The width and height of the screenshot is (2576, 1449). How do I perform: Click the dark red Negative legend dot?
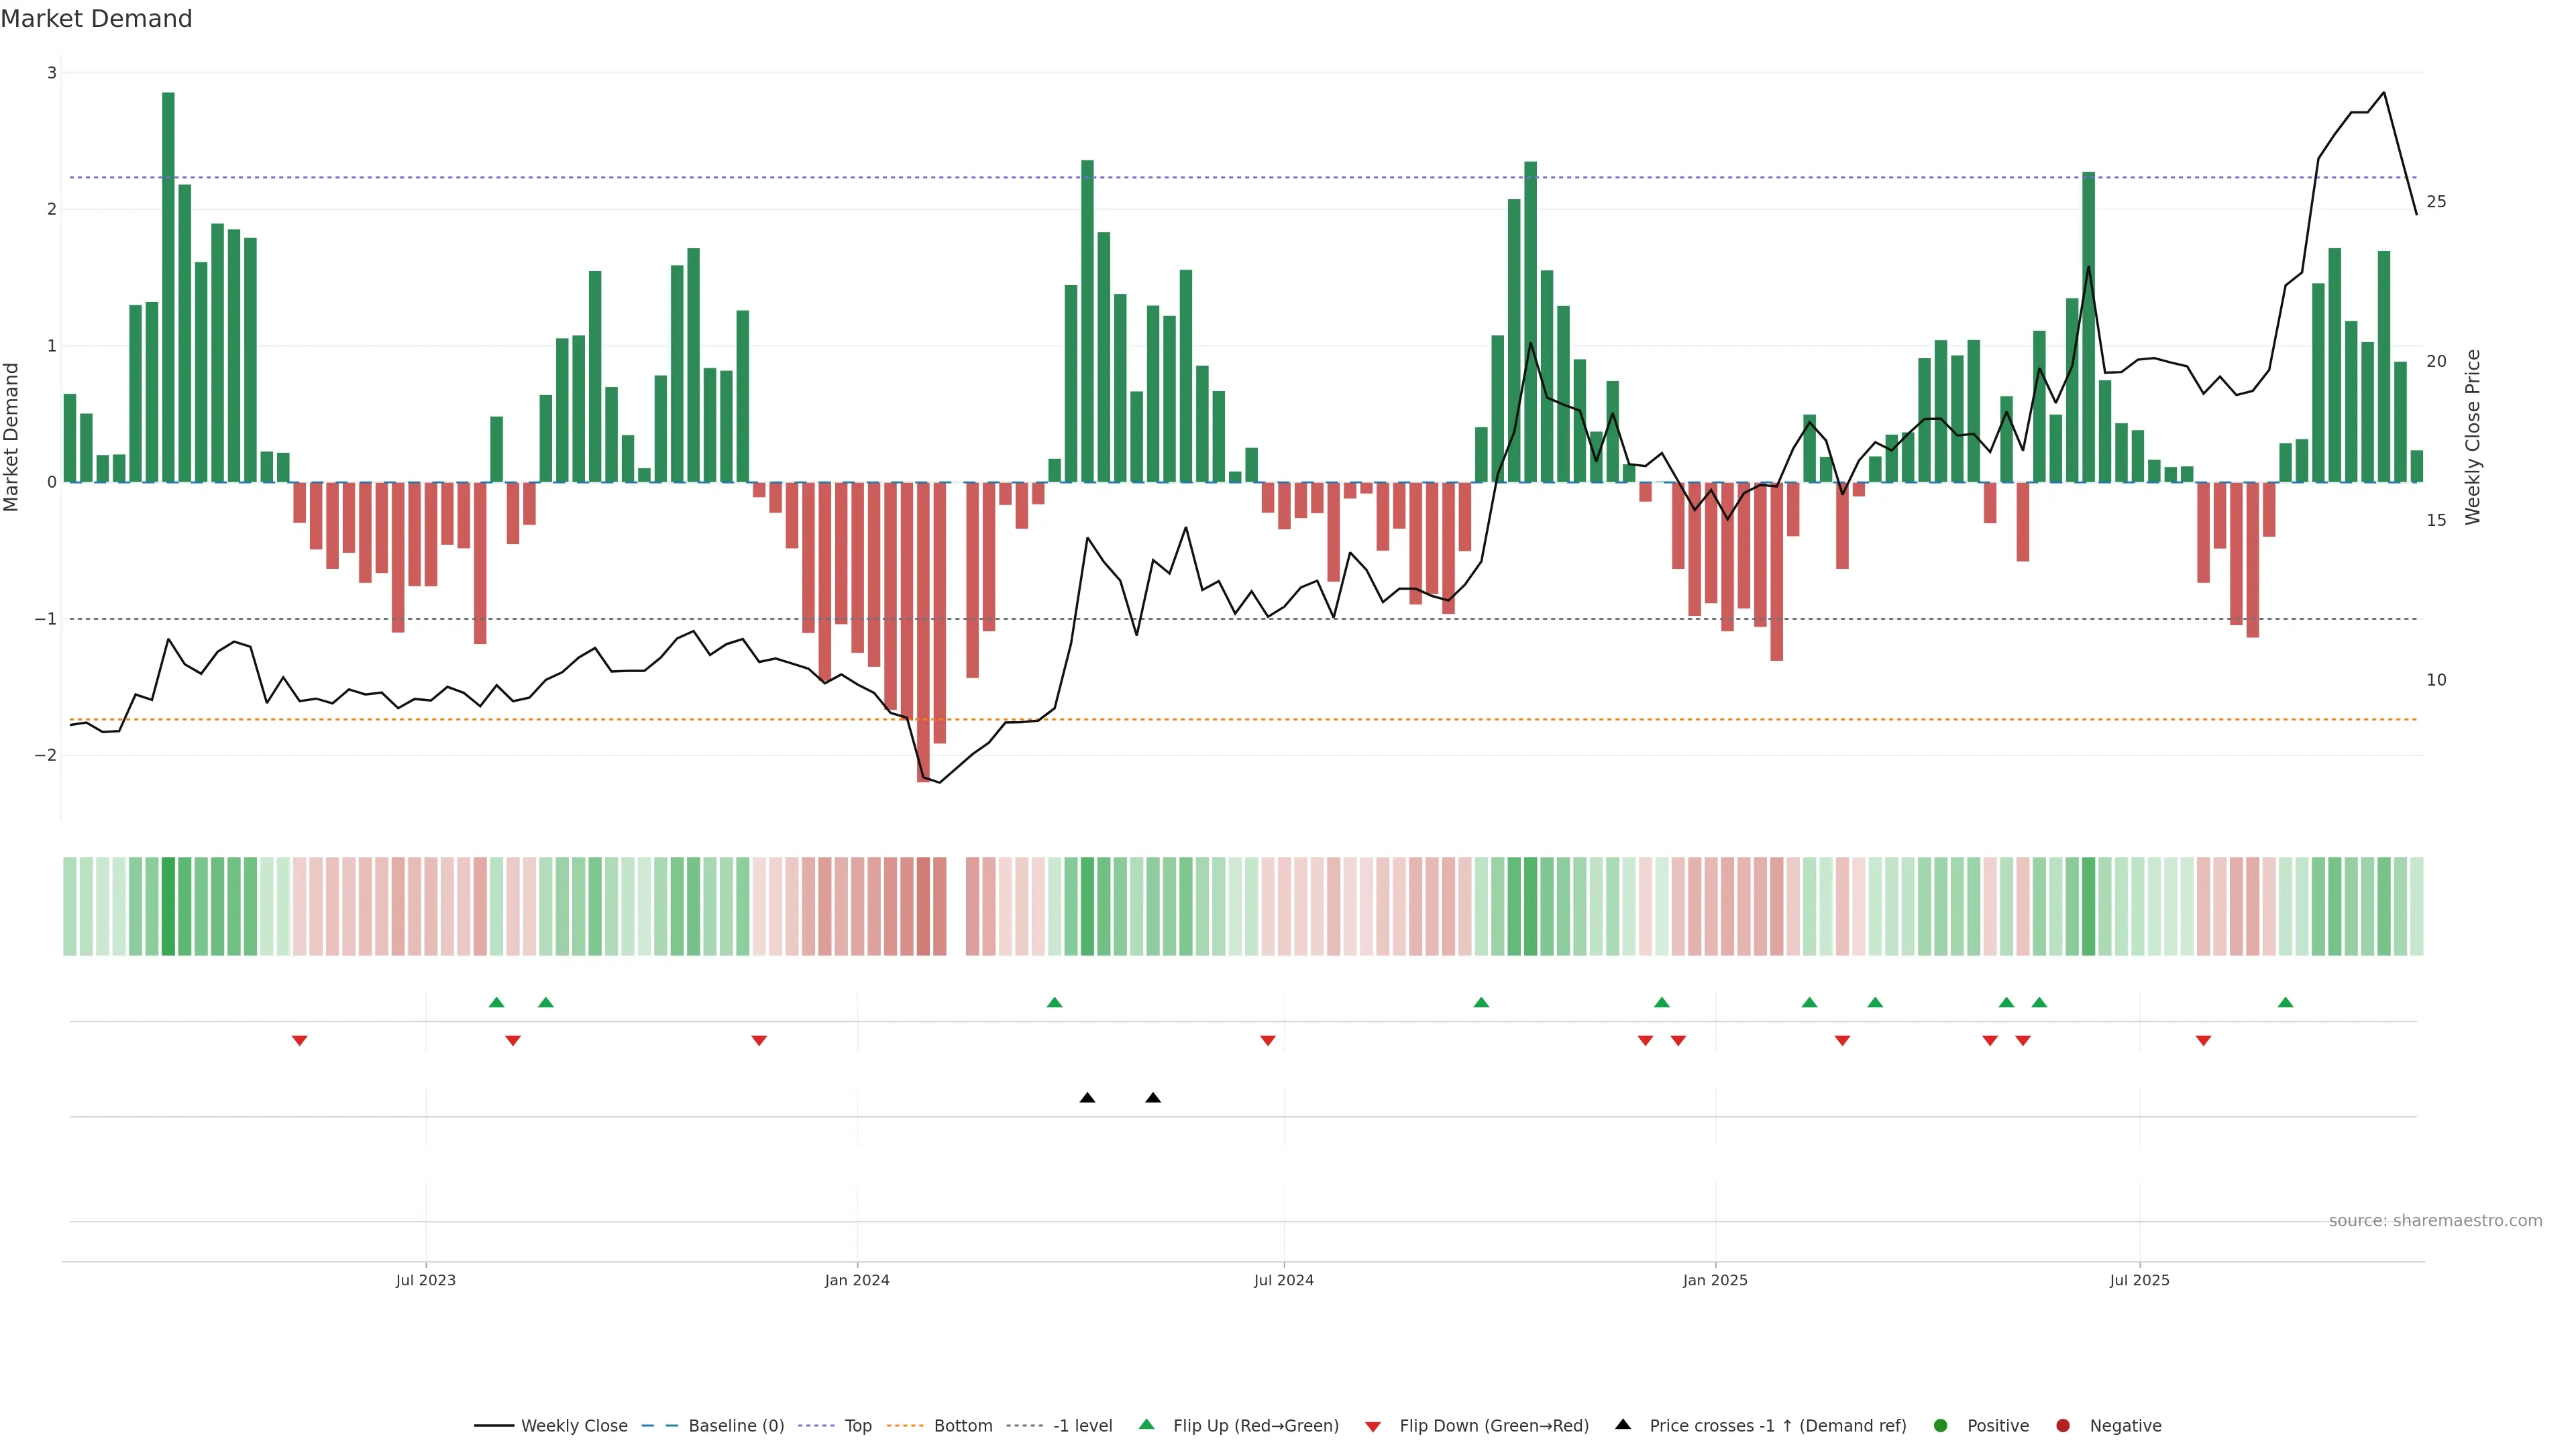point(2063,1426)
